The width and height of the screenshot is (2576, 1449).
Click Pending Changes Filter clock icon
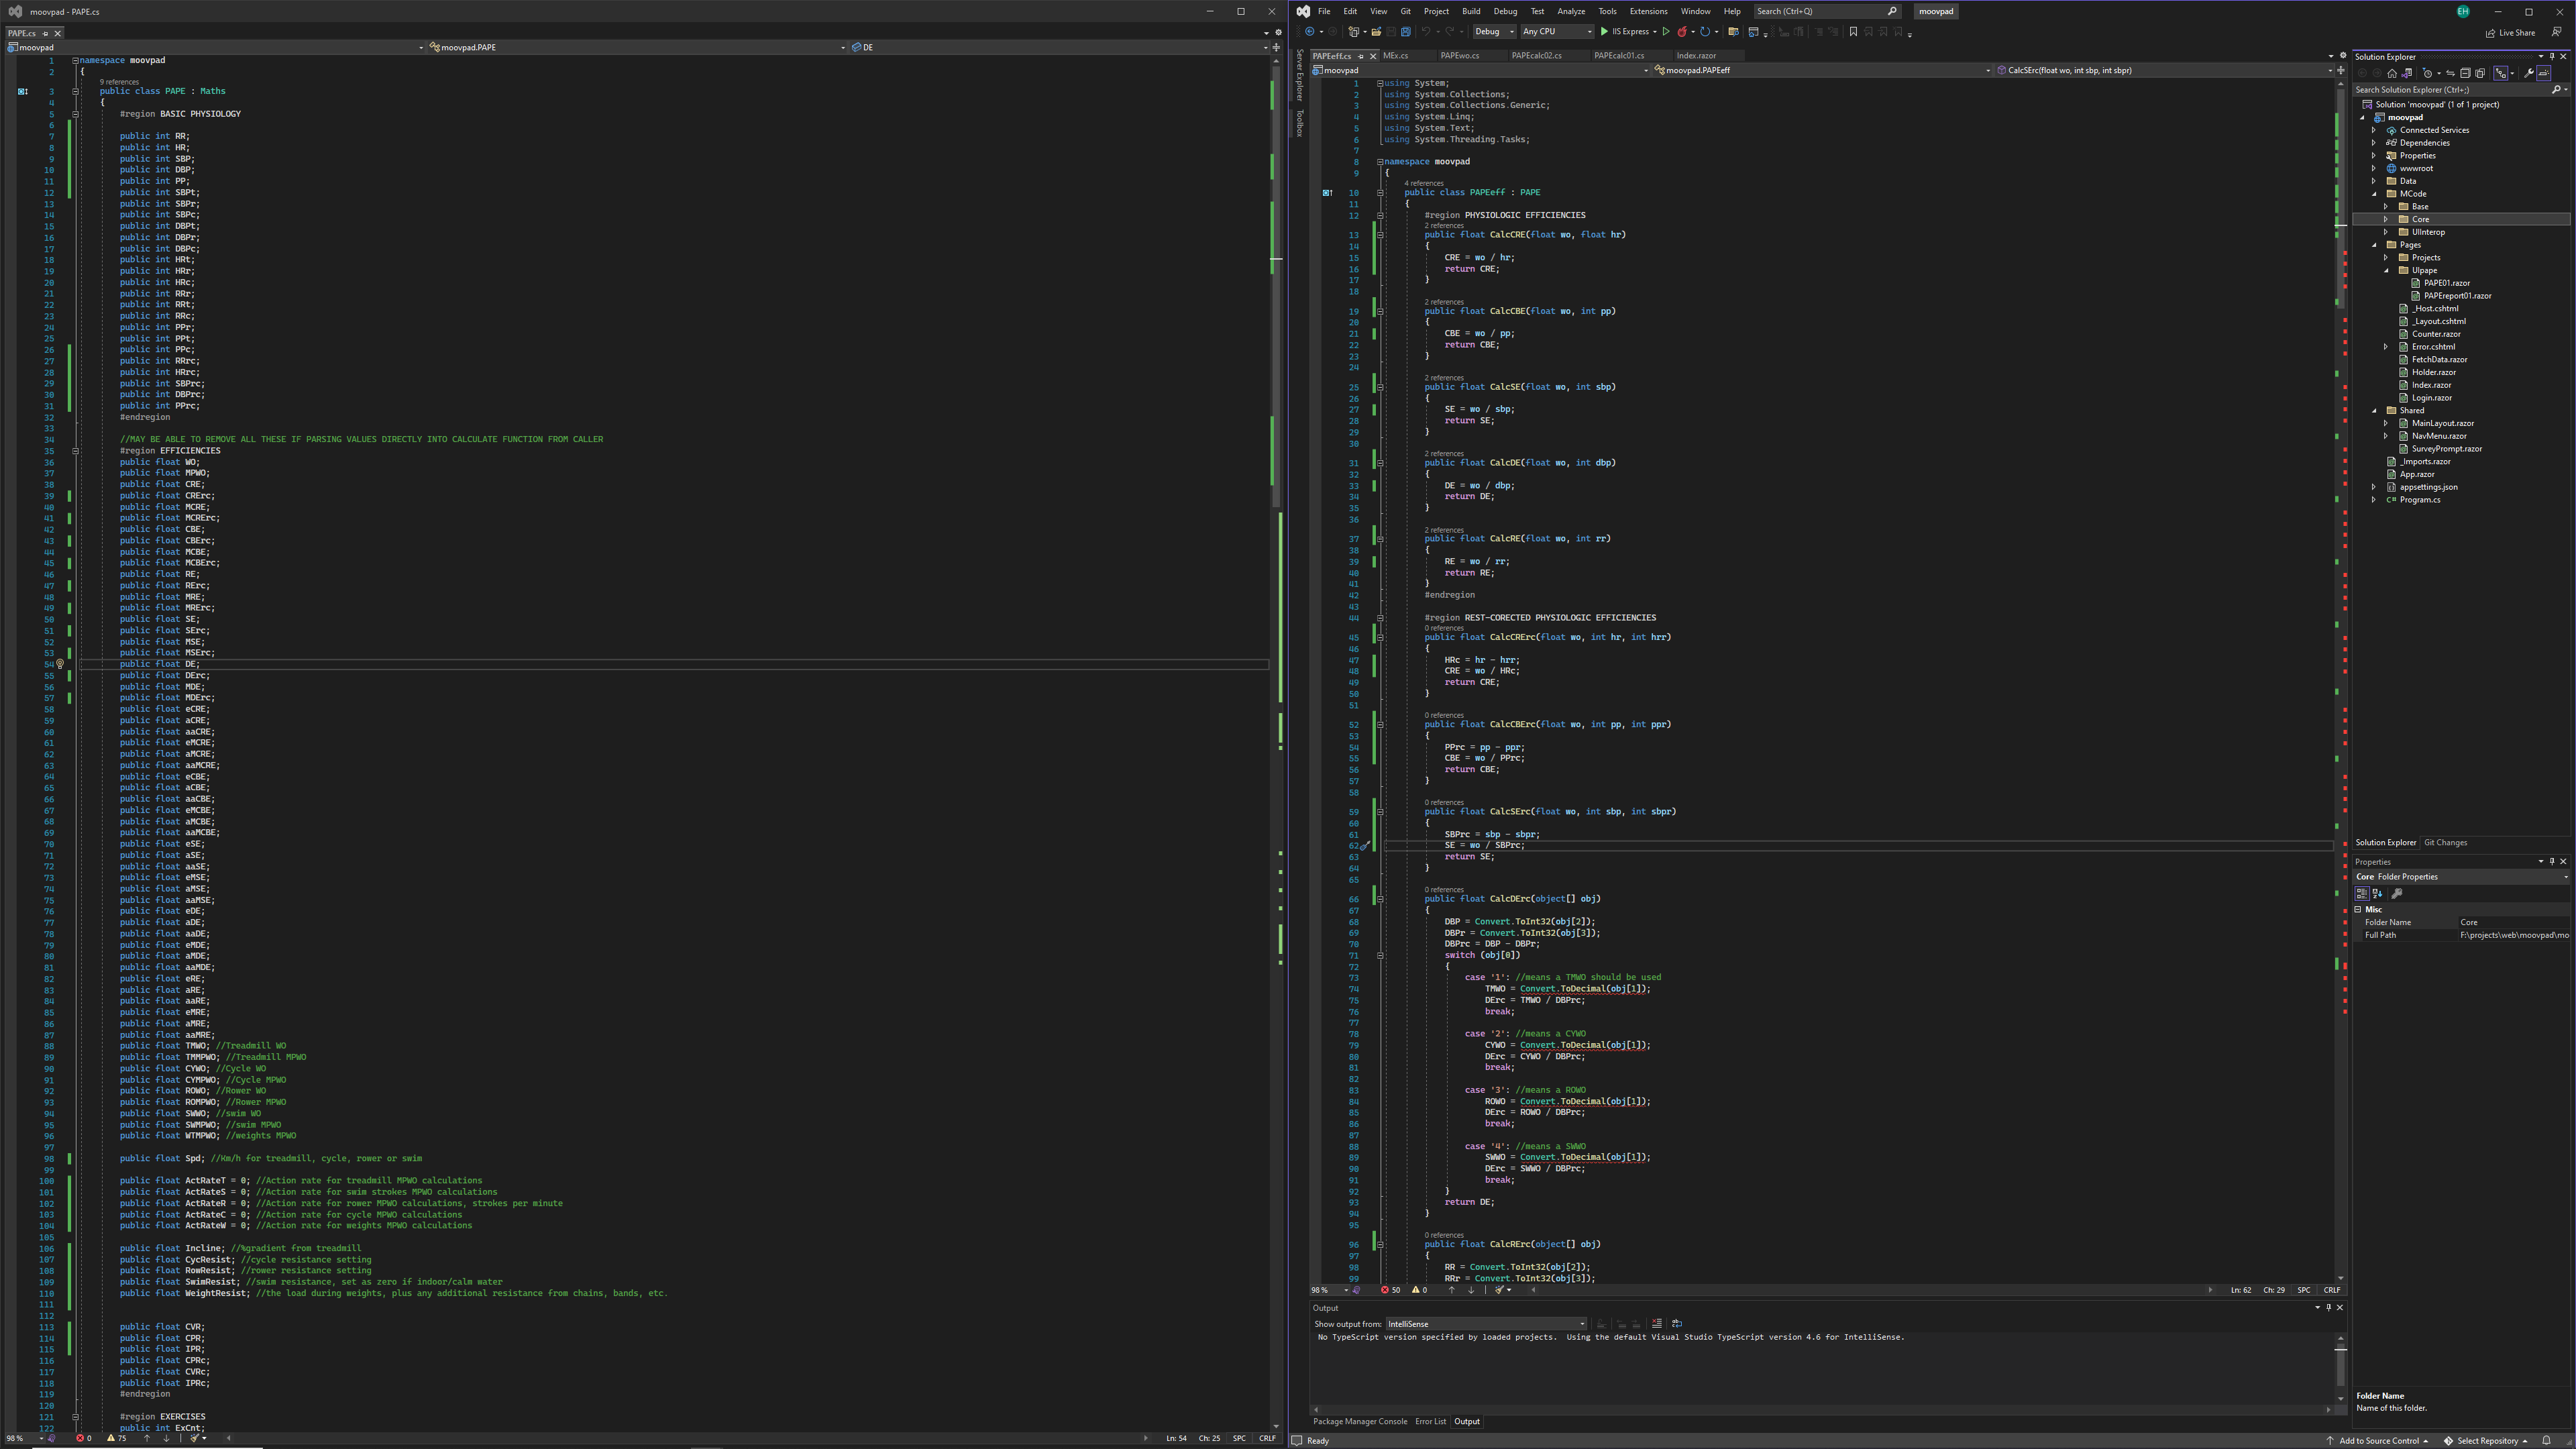coord(2427,73)
